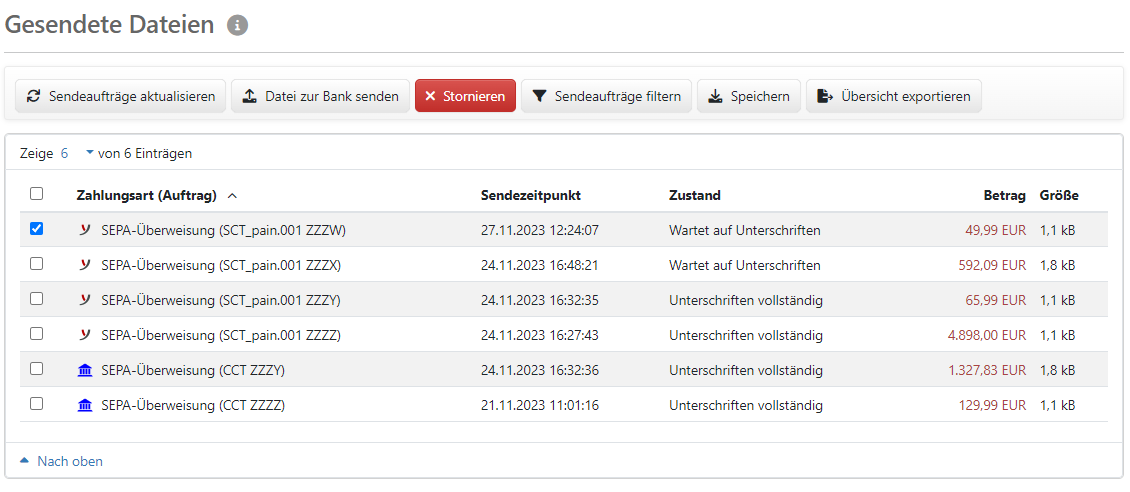Click the funnel icon in Sendeaufträge filtern

coord(539,96)
